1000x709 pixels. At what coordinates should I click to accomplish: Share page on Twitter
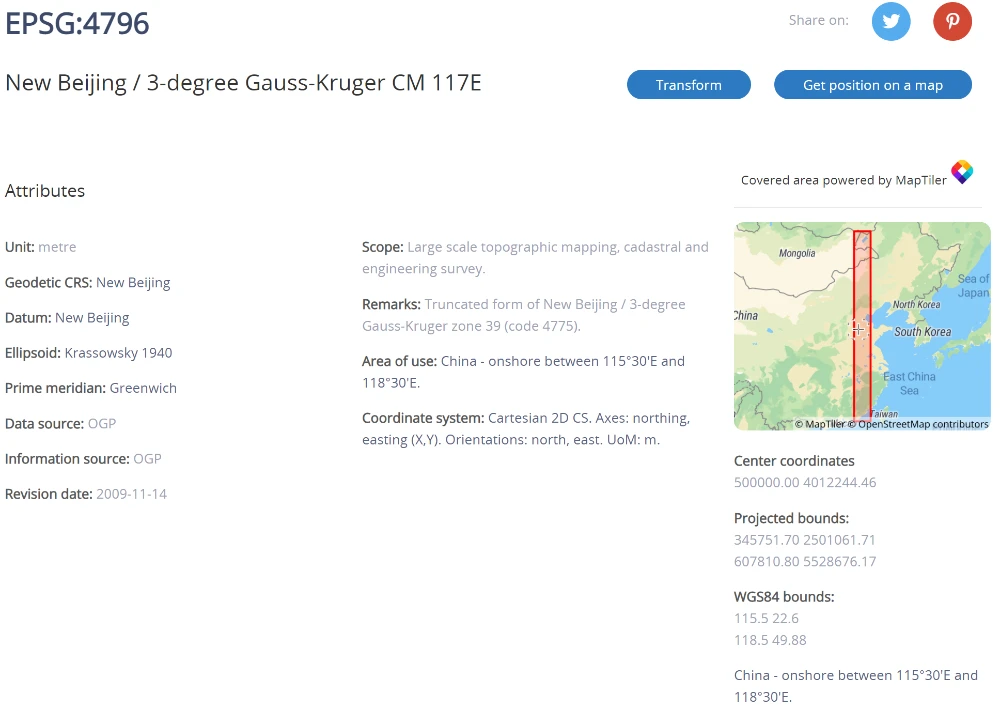pos(891,21)
